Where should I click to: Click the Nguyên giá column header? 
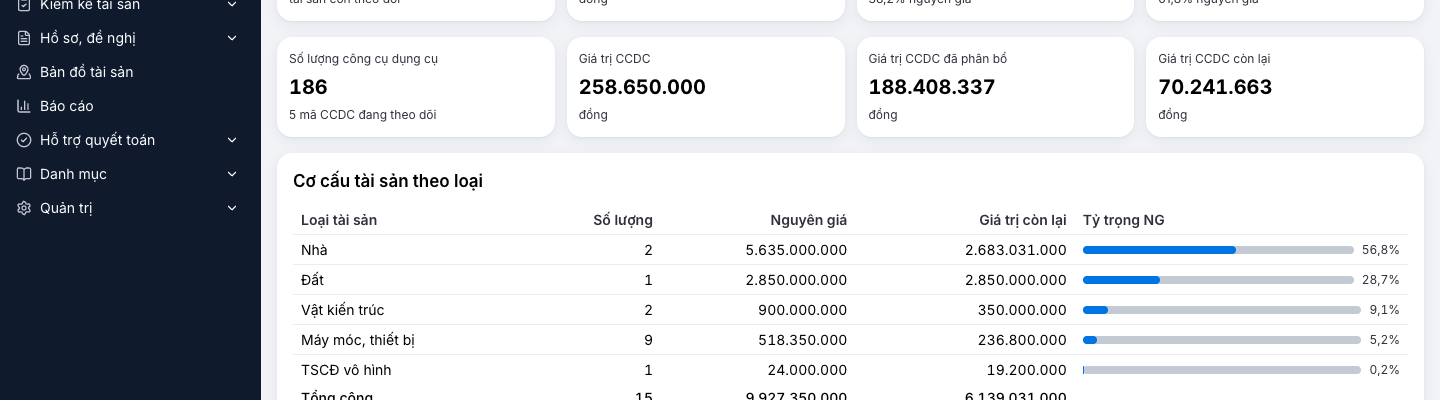(809, 220)
